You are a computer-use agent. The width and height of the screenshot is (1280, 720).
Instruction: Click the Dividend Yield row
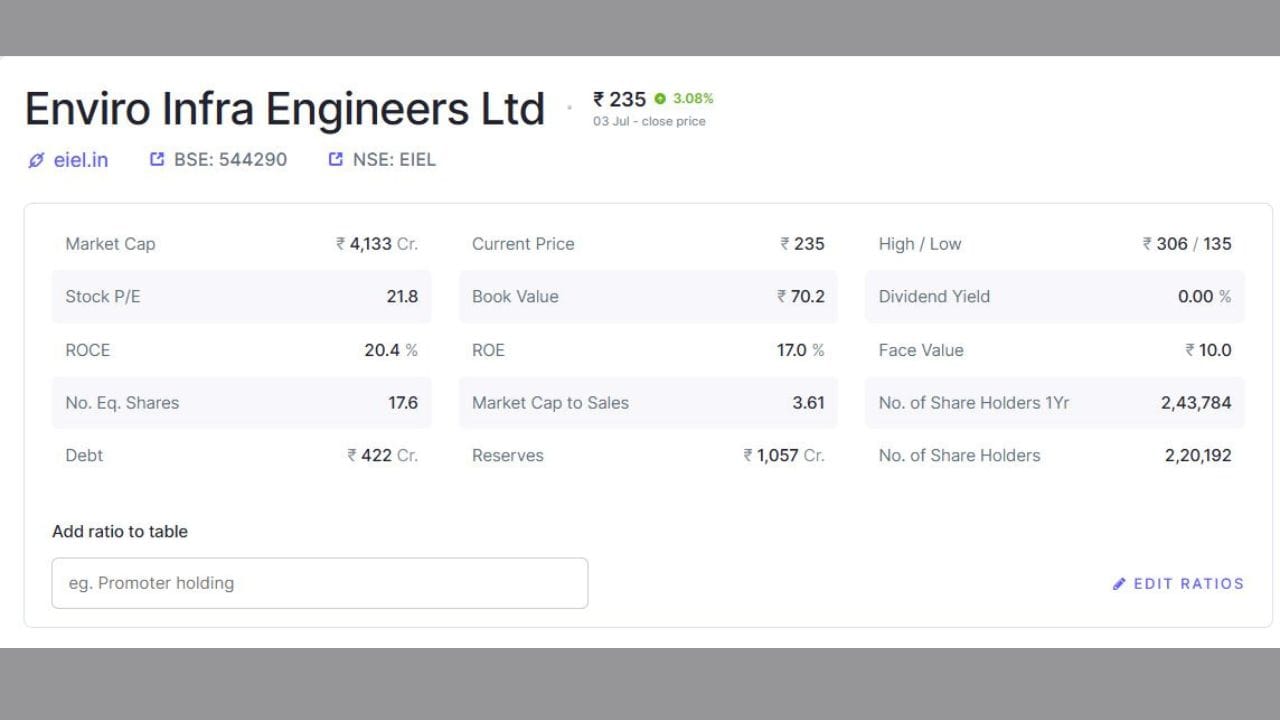[x=1055, y=296]
